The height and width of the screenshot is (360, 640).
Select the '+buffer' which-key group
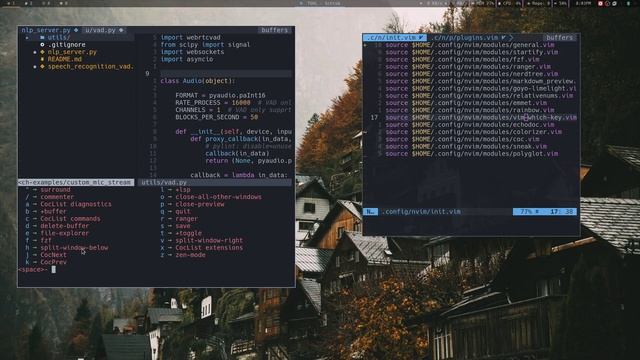53,211
